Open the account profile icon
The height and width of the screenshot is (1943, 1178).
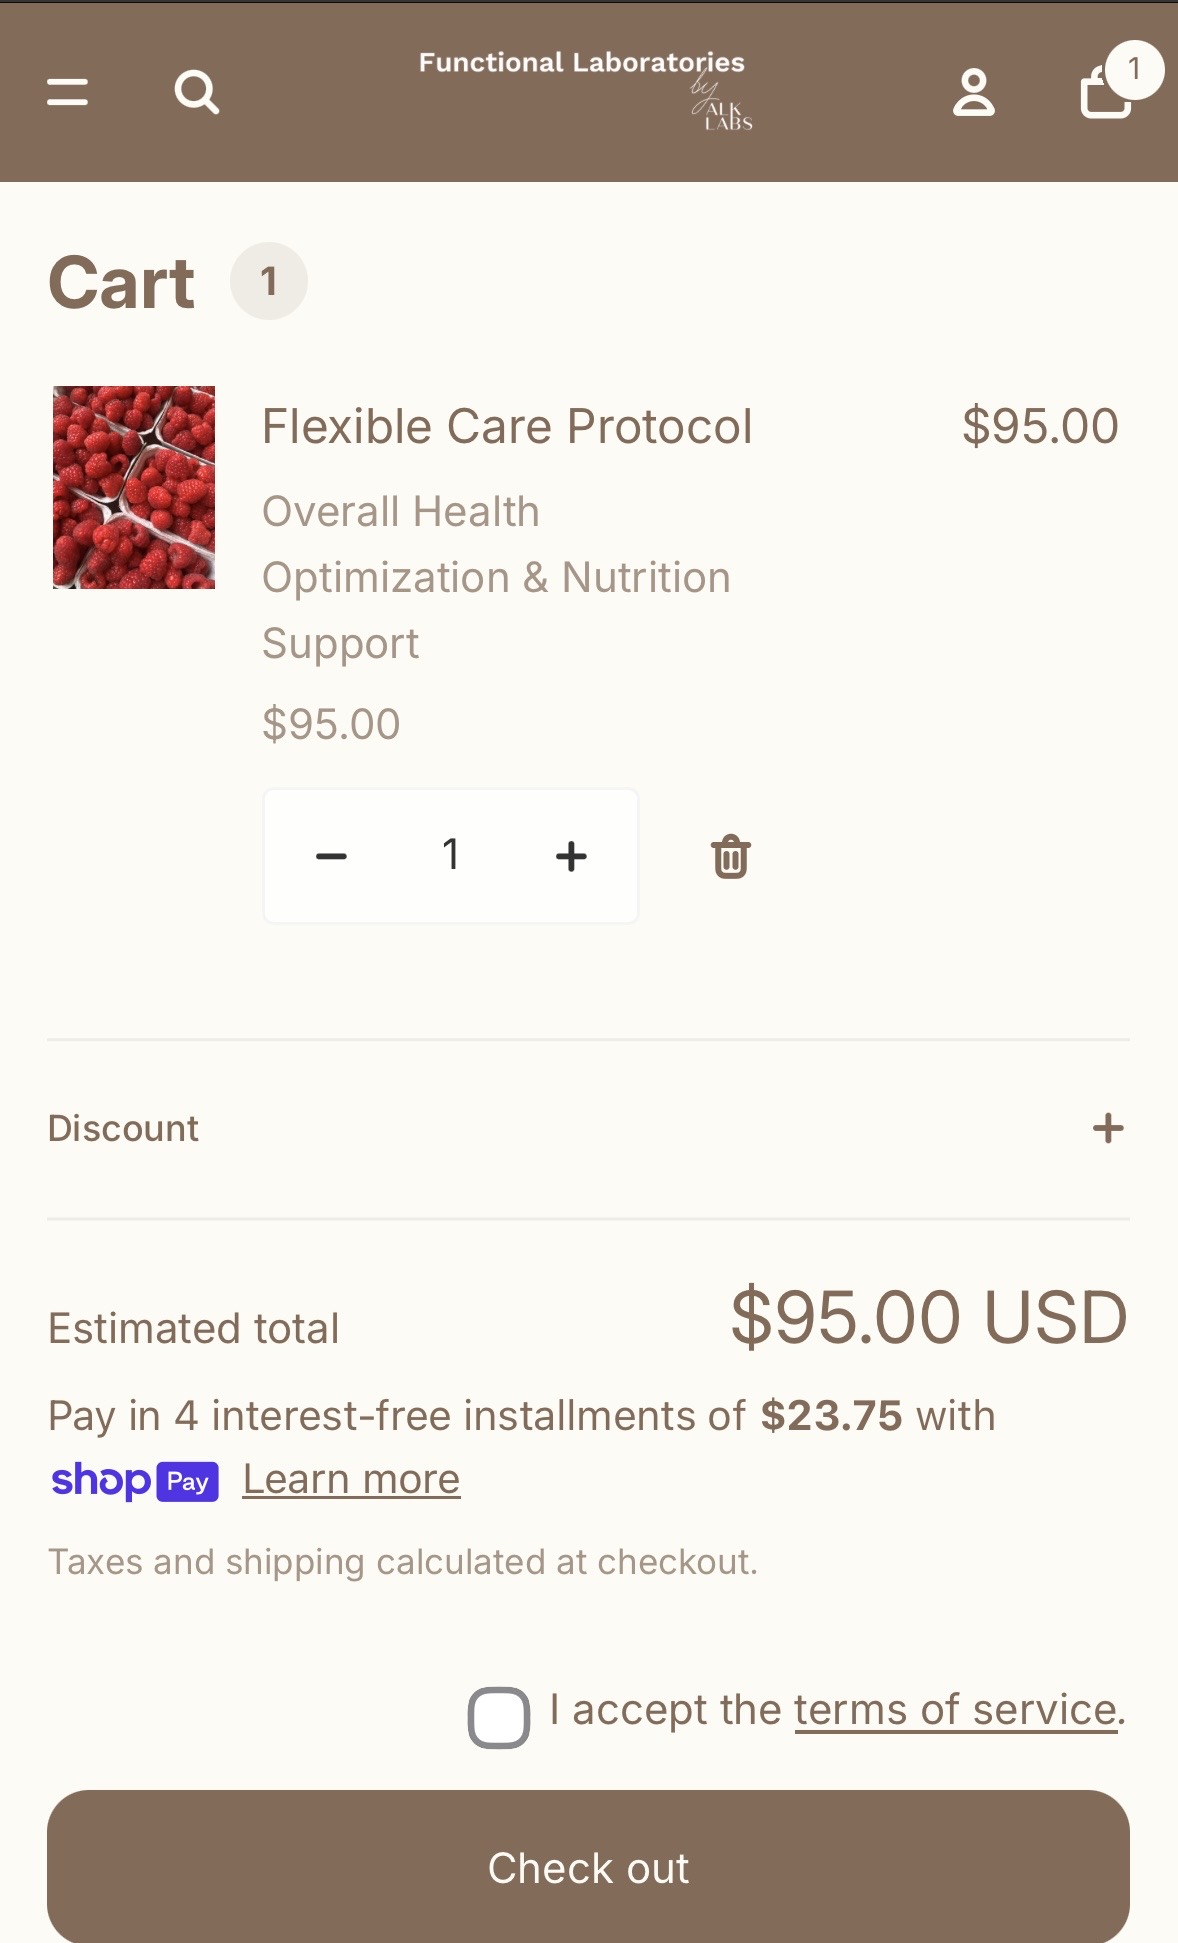(x=973, y=93)
